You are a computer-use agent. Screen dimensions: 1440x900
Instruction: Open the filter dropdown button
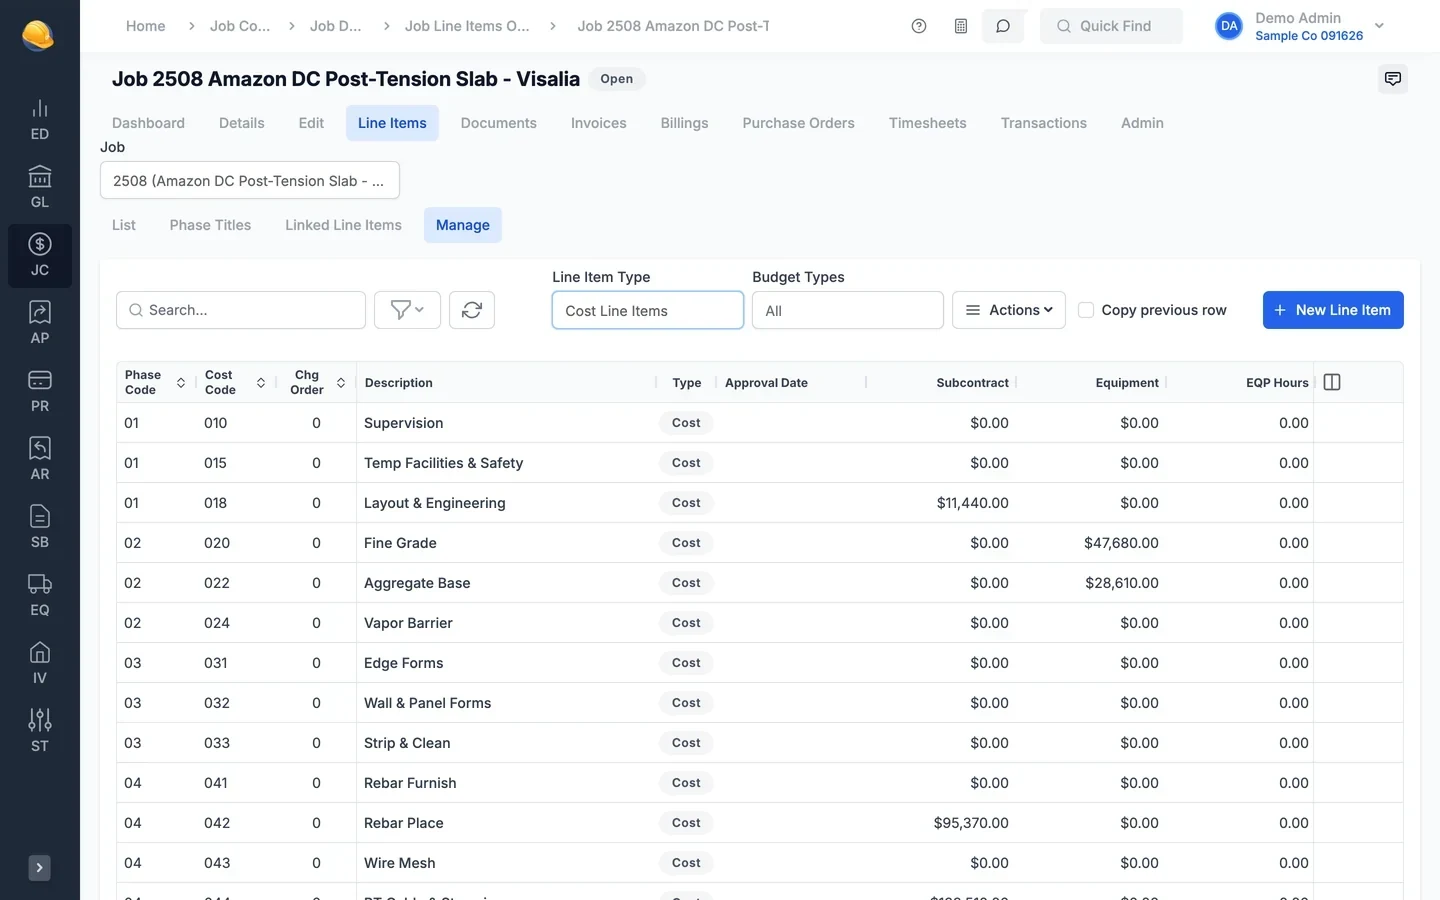point(407,310)
